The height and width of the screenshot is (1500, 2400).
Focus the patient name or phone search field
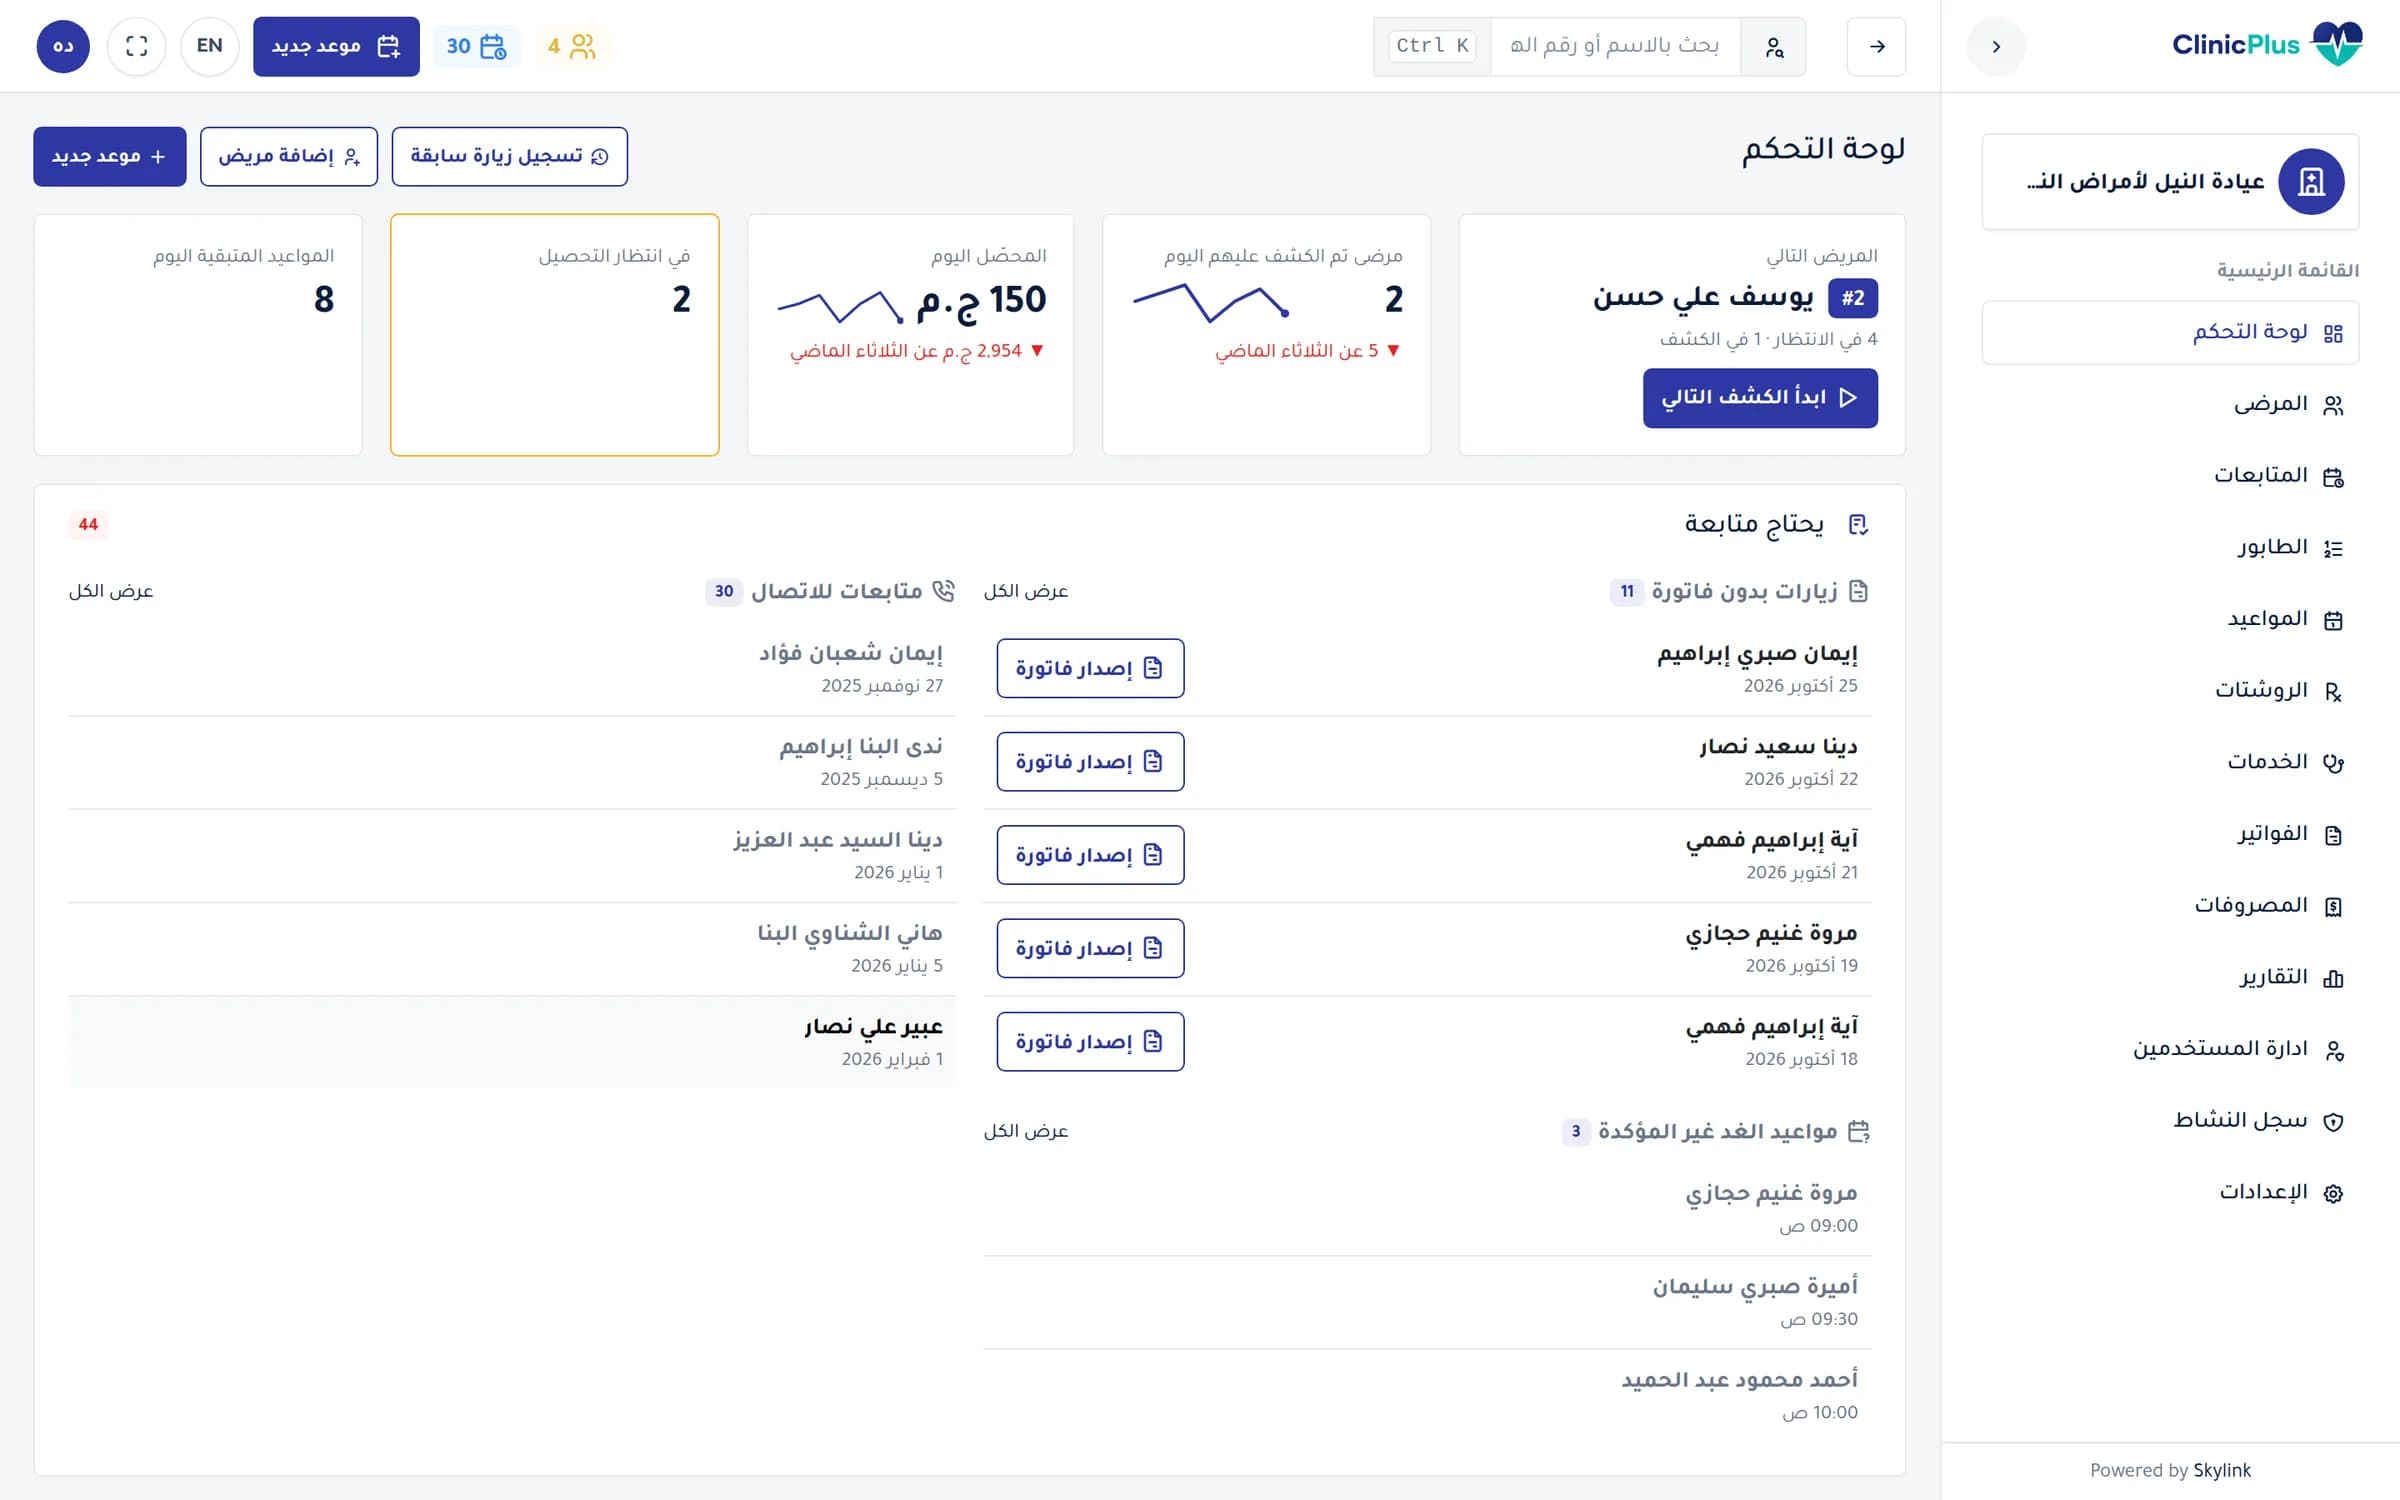pos(1615,46)
